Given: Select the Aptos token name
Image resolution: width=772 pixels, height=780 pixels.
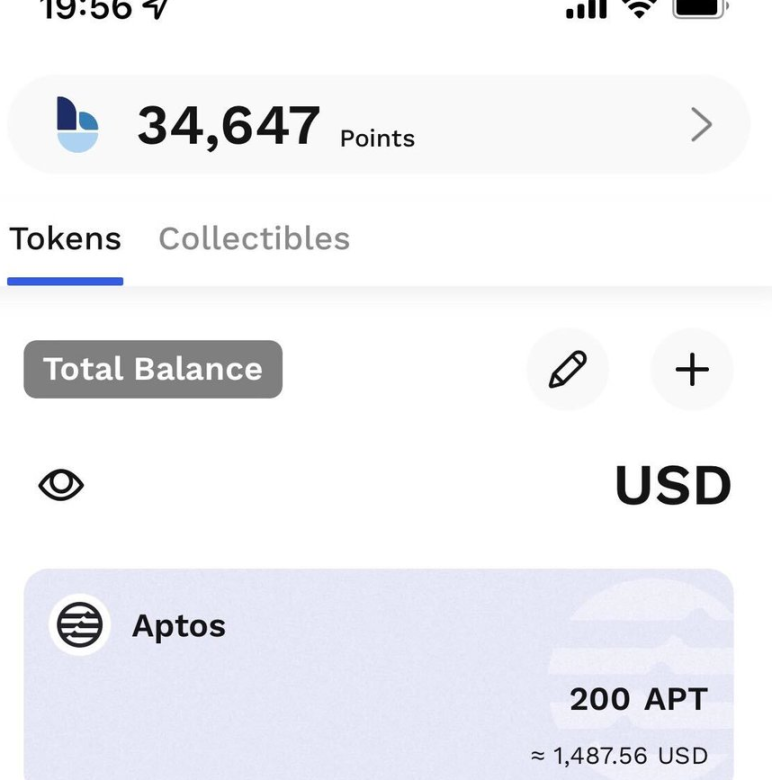Looking at the screenshot, I should click(x=179, y=627).
